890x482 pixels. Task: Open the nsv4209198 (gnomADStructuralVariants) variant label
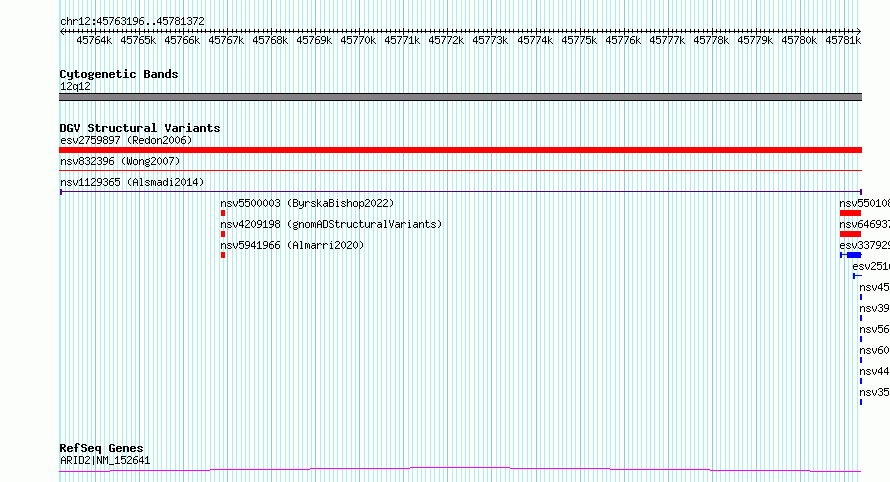[331, 224]
